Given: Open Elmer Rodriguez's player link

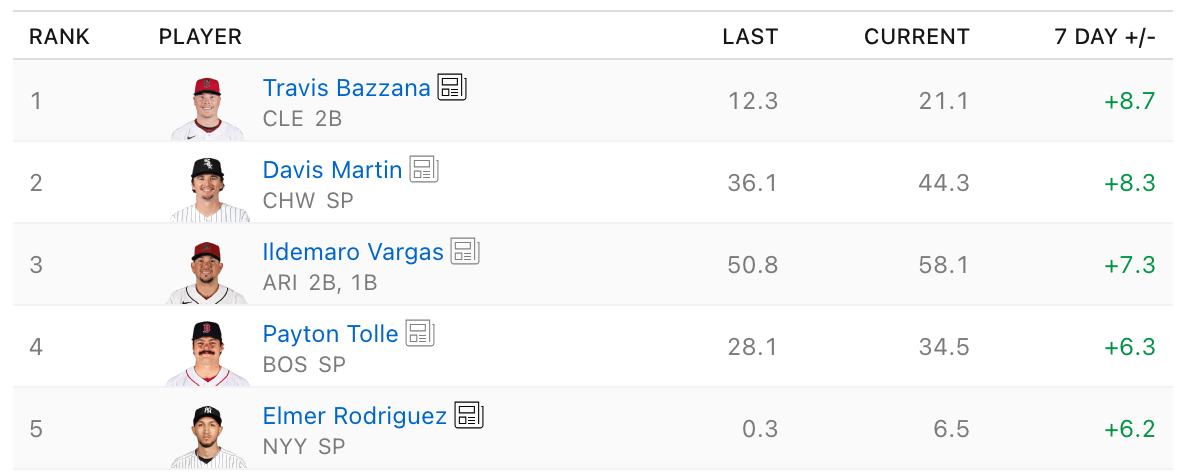Looking at the screenshot, I should click(354, 416).
